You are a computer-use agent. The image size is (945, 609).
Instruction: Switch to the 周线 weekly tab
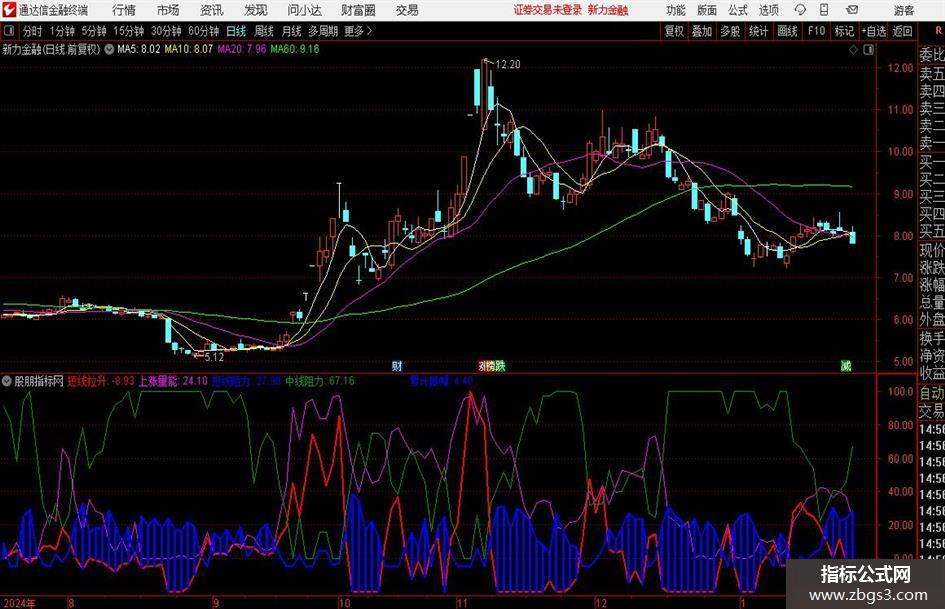point(263,31)
